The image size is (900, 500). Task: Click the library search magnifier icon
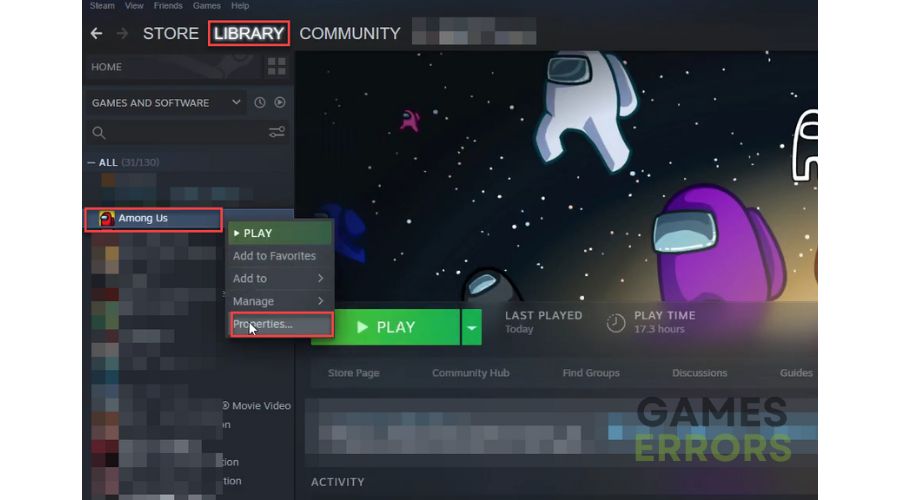pyautogui.click(x=99, y=133)
